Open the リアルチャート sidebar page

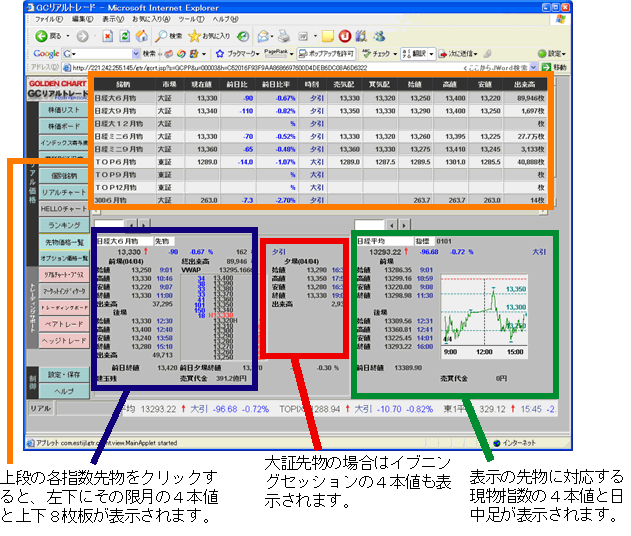coord(64,192)
